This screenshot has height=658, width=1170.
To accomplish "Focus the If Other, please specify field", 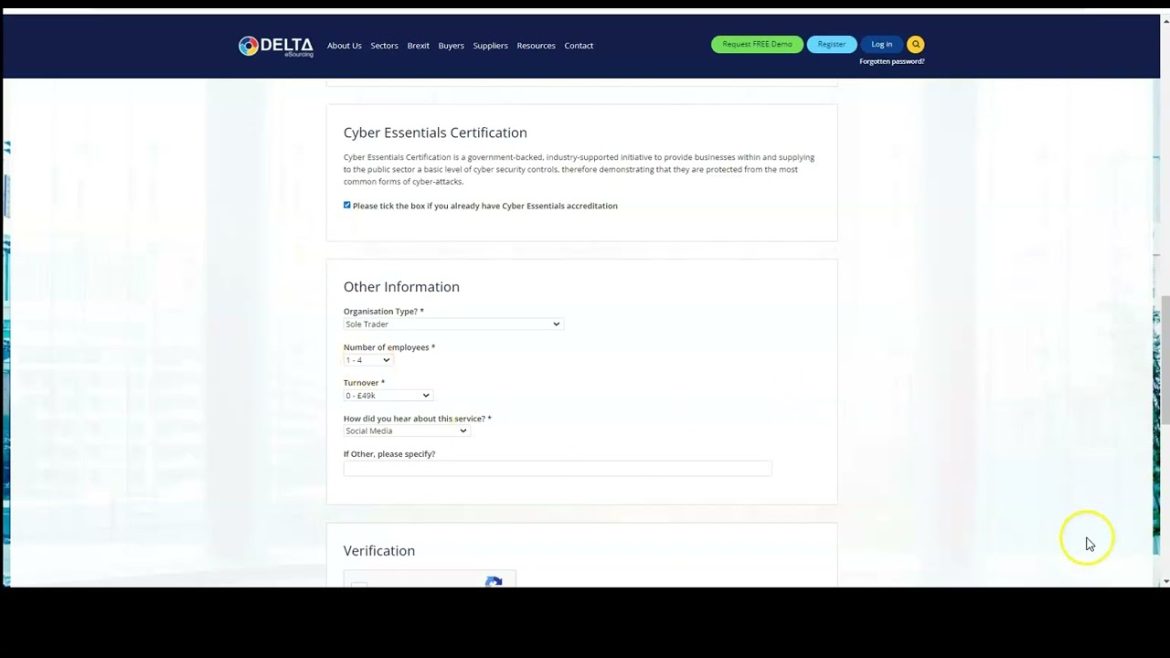I will click(557, 469).
